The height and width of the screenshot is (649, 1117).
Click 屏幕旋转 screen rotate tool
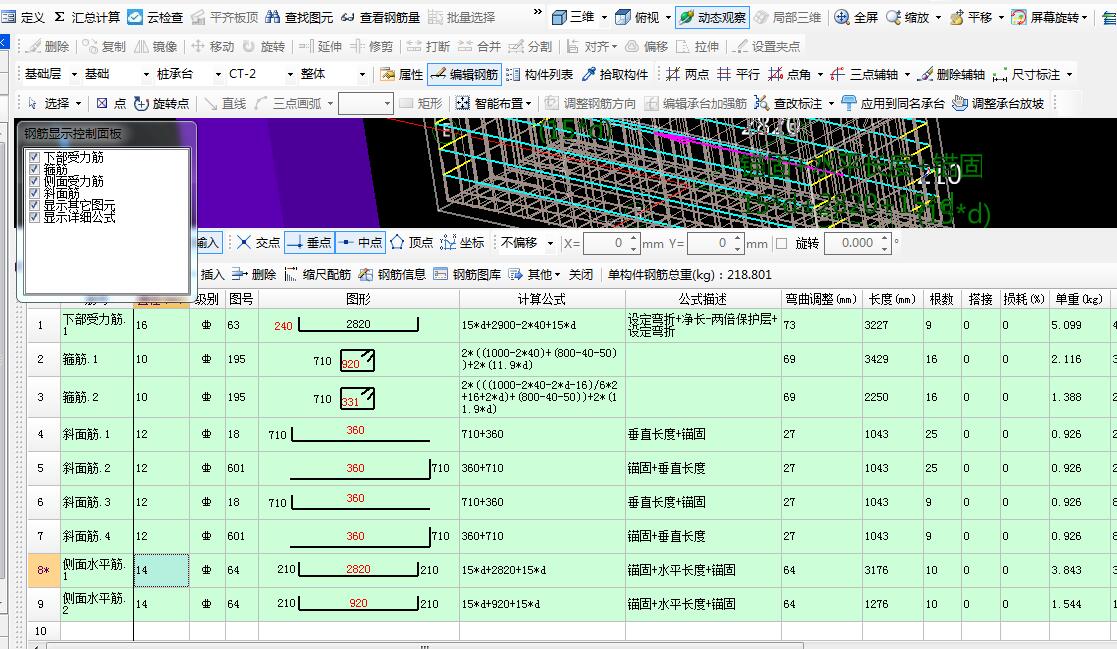pos(1045,17)
